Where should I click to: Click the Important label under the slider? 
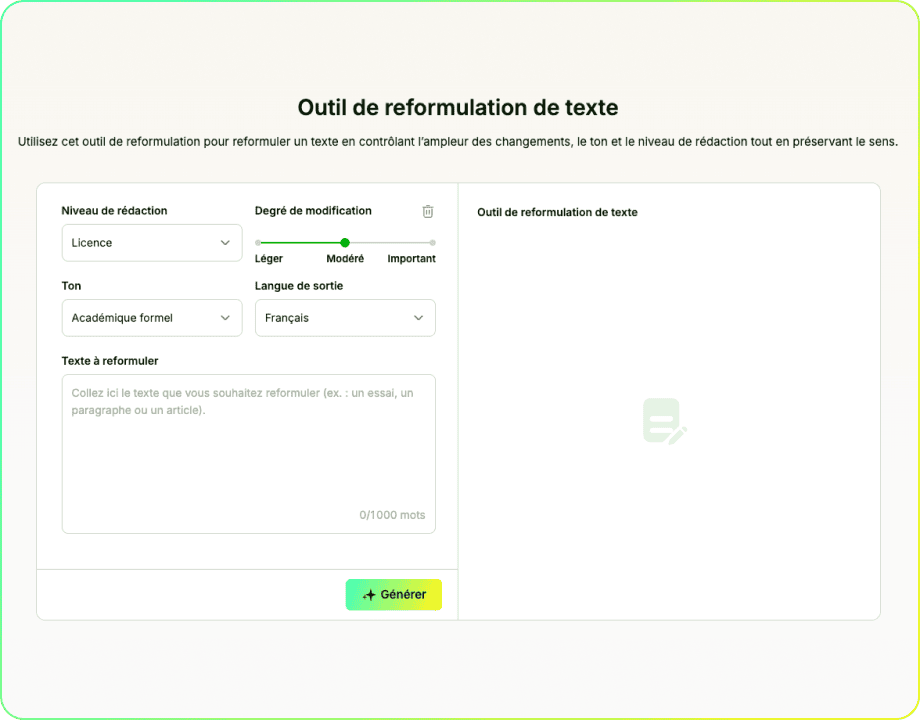(411, 259)
